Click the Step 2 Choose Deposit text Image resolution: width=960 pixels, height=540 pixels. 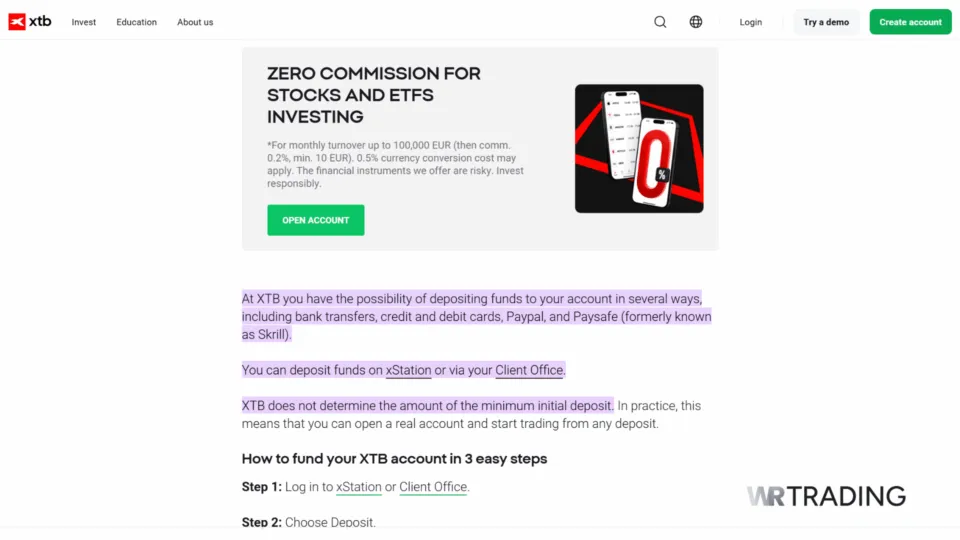[x=308, y=522]
